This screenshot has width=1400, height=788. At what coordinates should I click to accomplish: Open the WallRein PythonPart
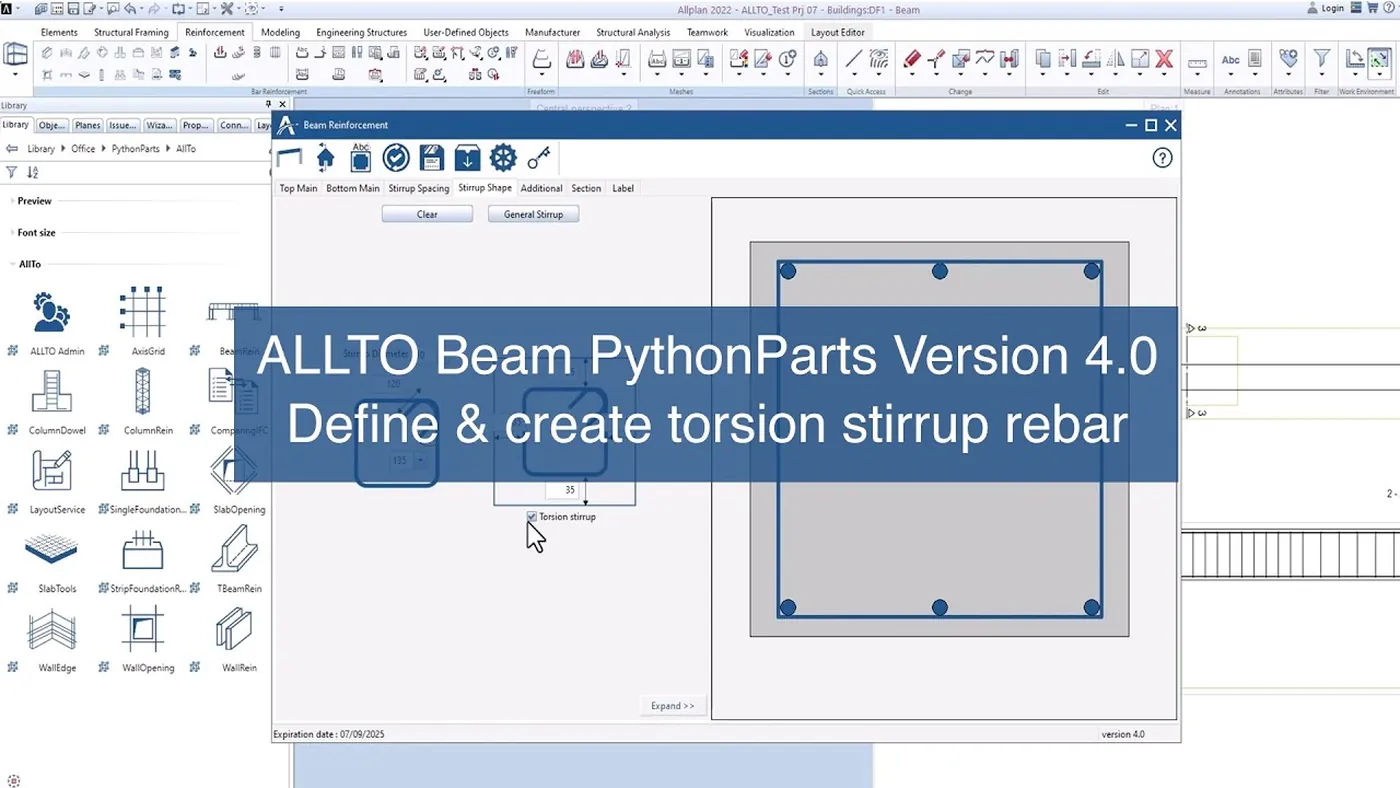tap(234, 629)
